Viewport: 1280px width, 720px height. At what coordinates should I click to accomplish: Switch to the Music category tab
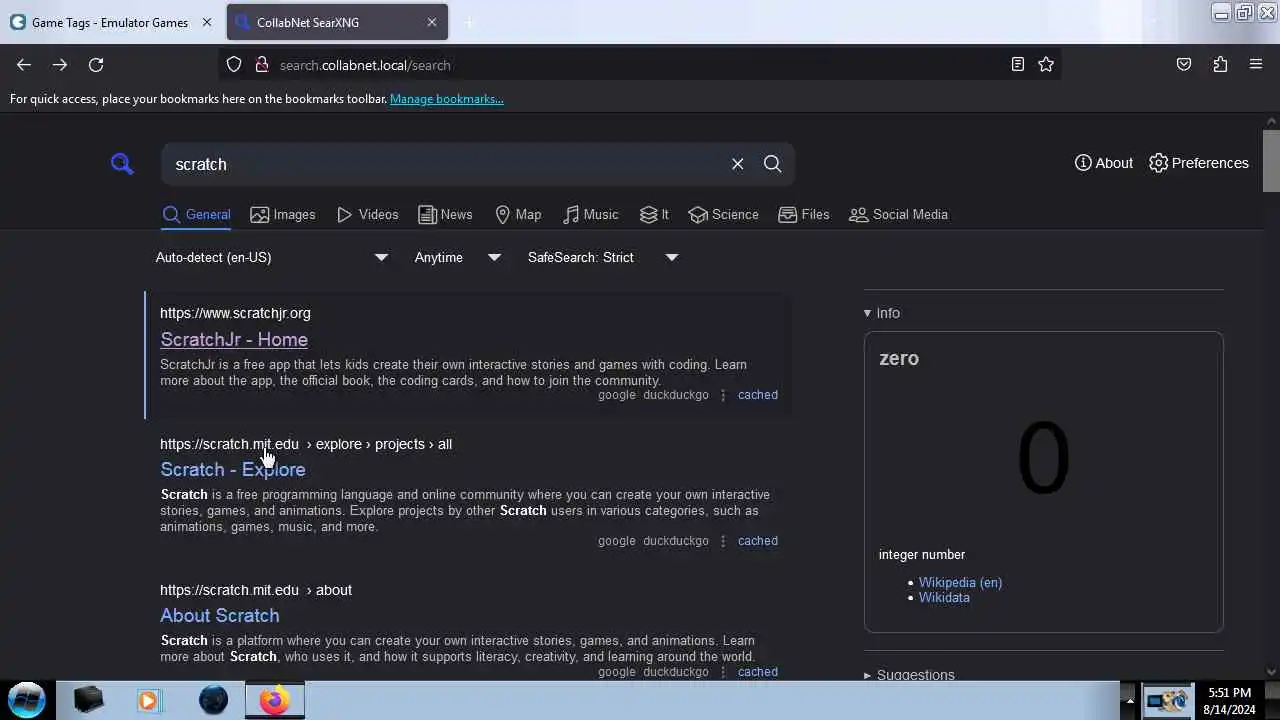590,214
